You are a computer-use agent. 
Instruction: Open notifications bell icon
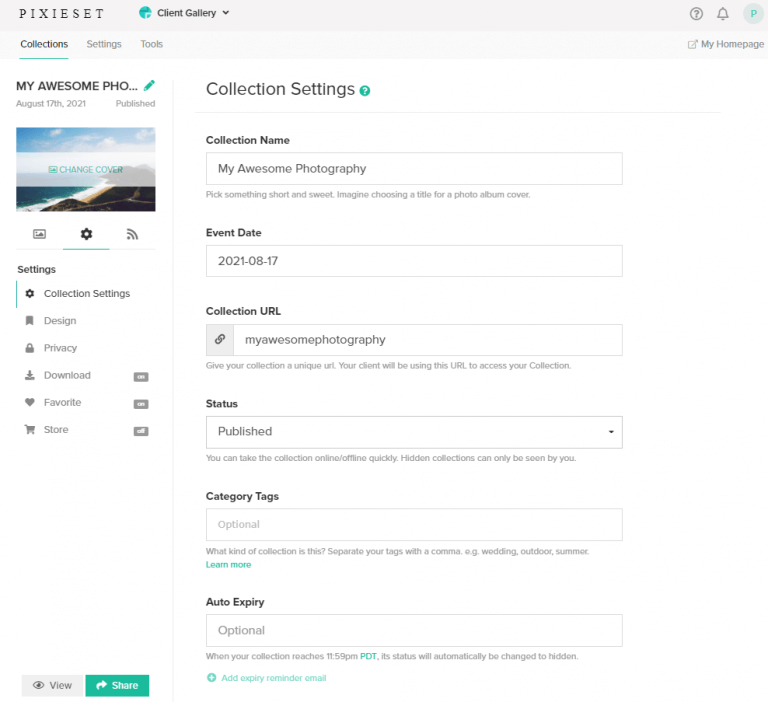pyautogui.click(x=723, y=14)
